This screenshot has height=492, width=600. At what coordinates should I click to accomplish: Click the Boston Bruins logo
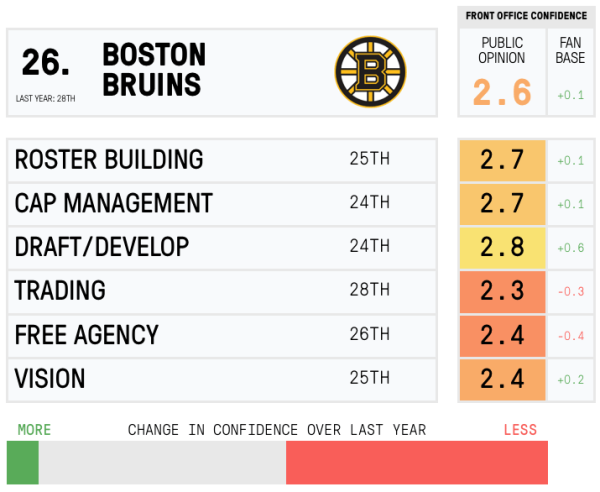tap(370, 72)
